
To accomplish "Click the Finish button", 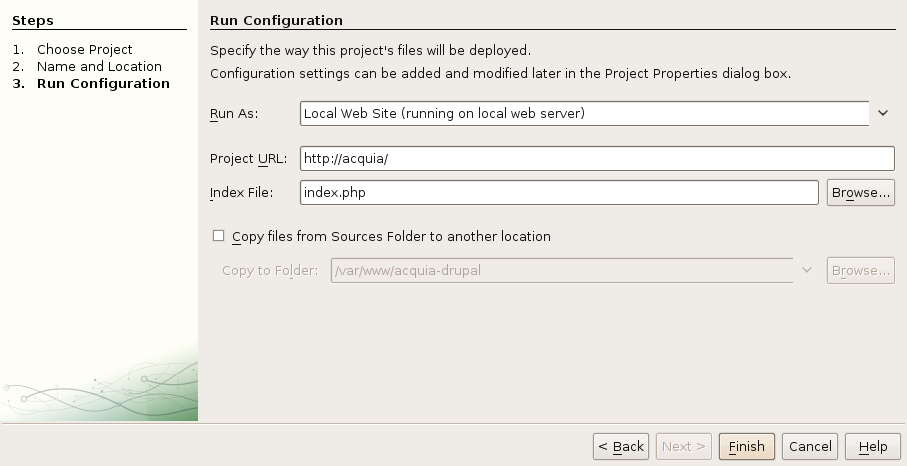I will point(746,447).
